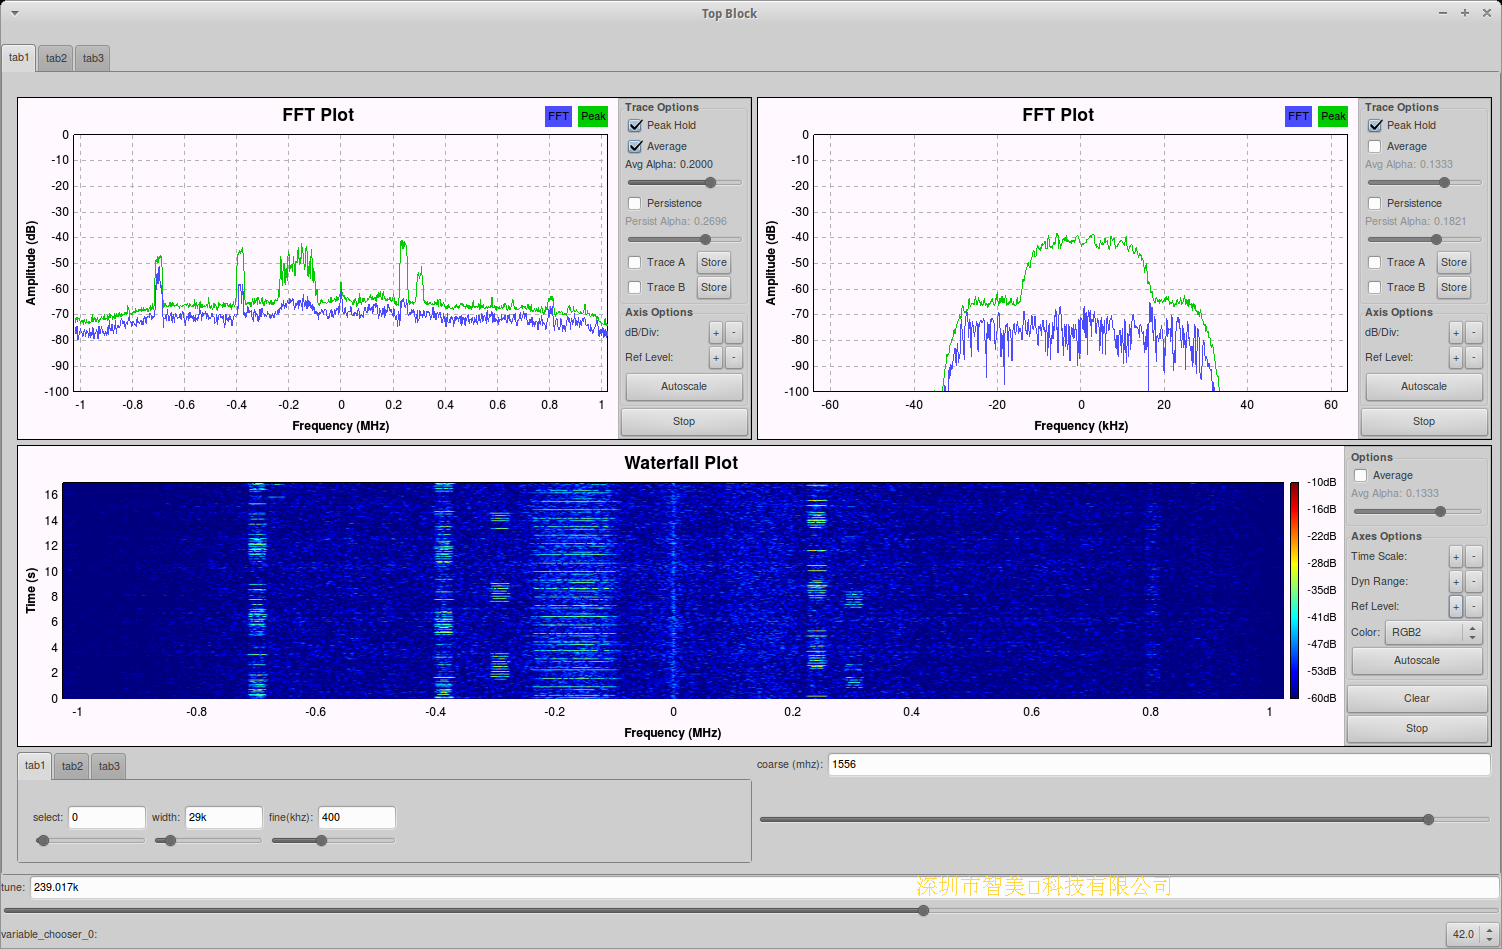Enable Average in waterfall options
This screenshot has width=1502, height=949.
coord(1360,476)
